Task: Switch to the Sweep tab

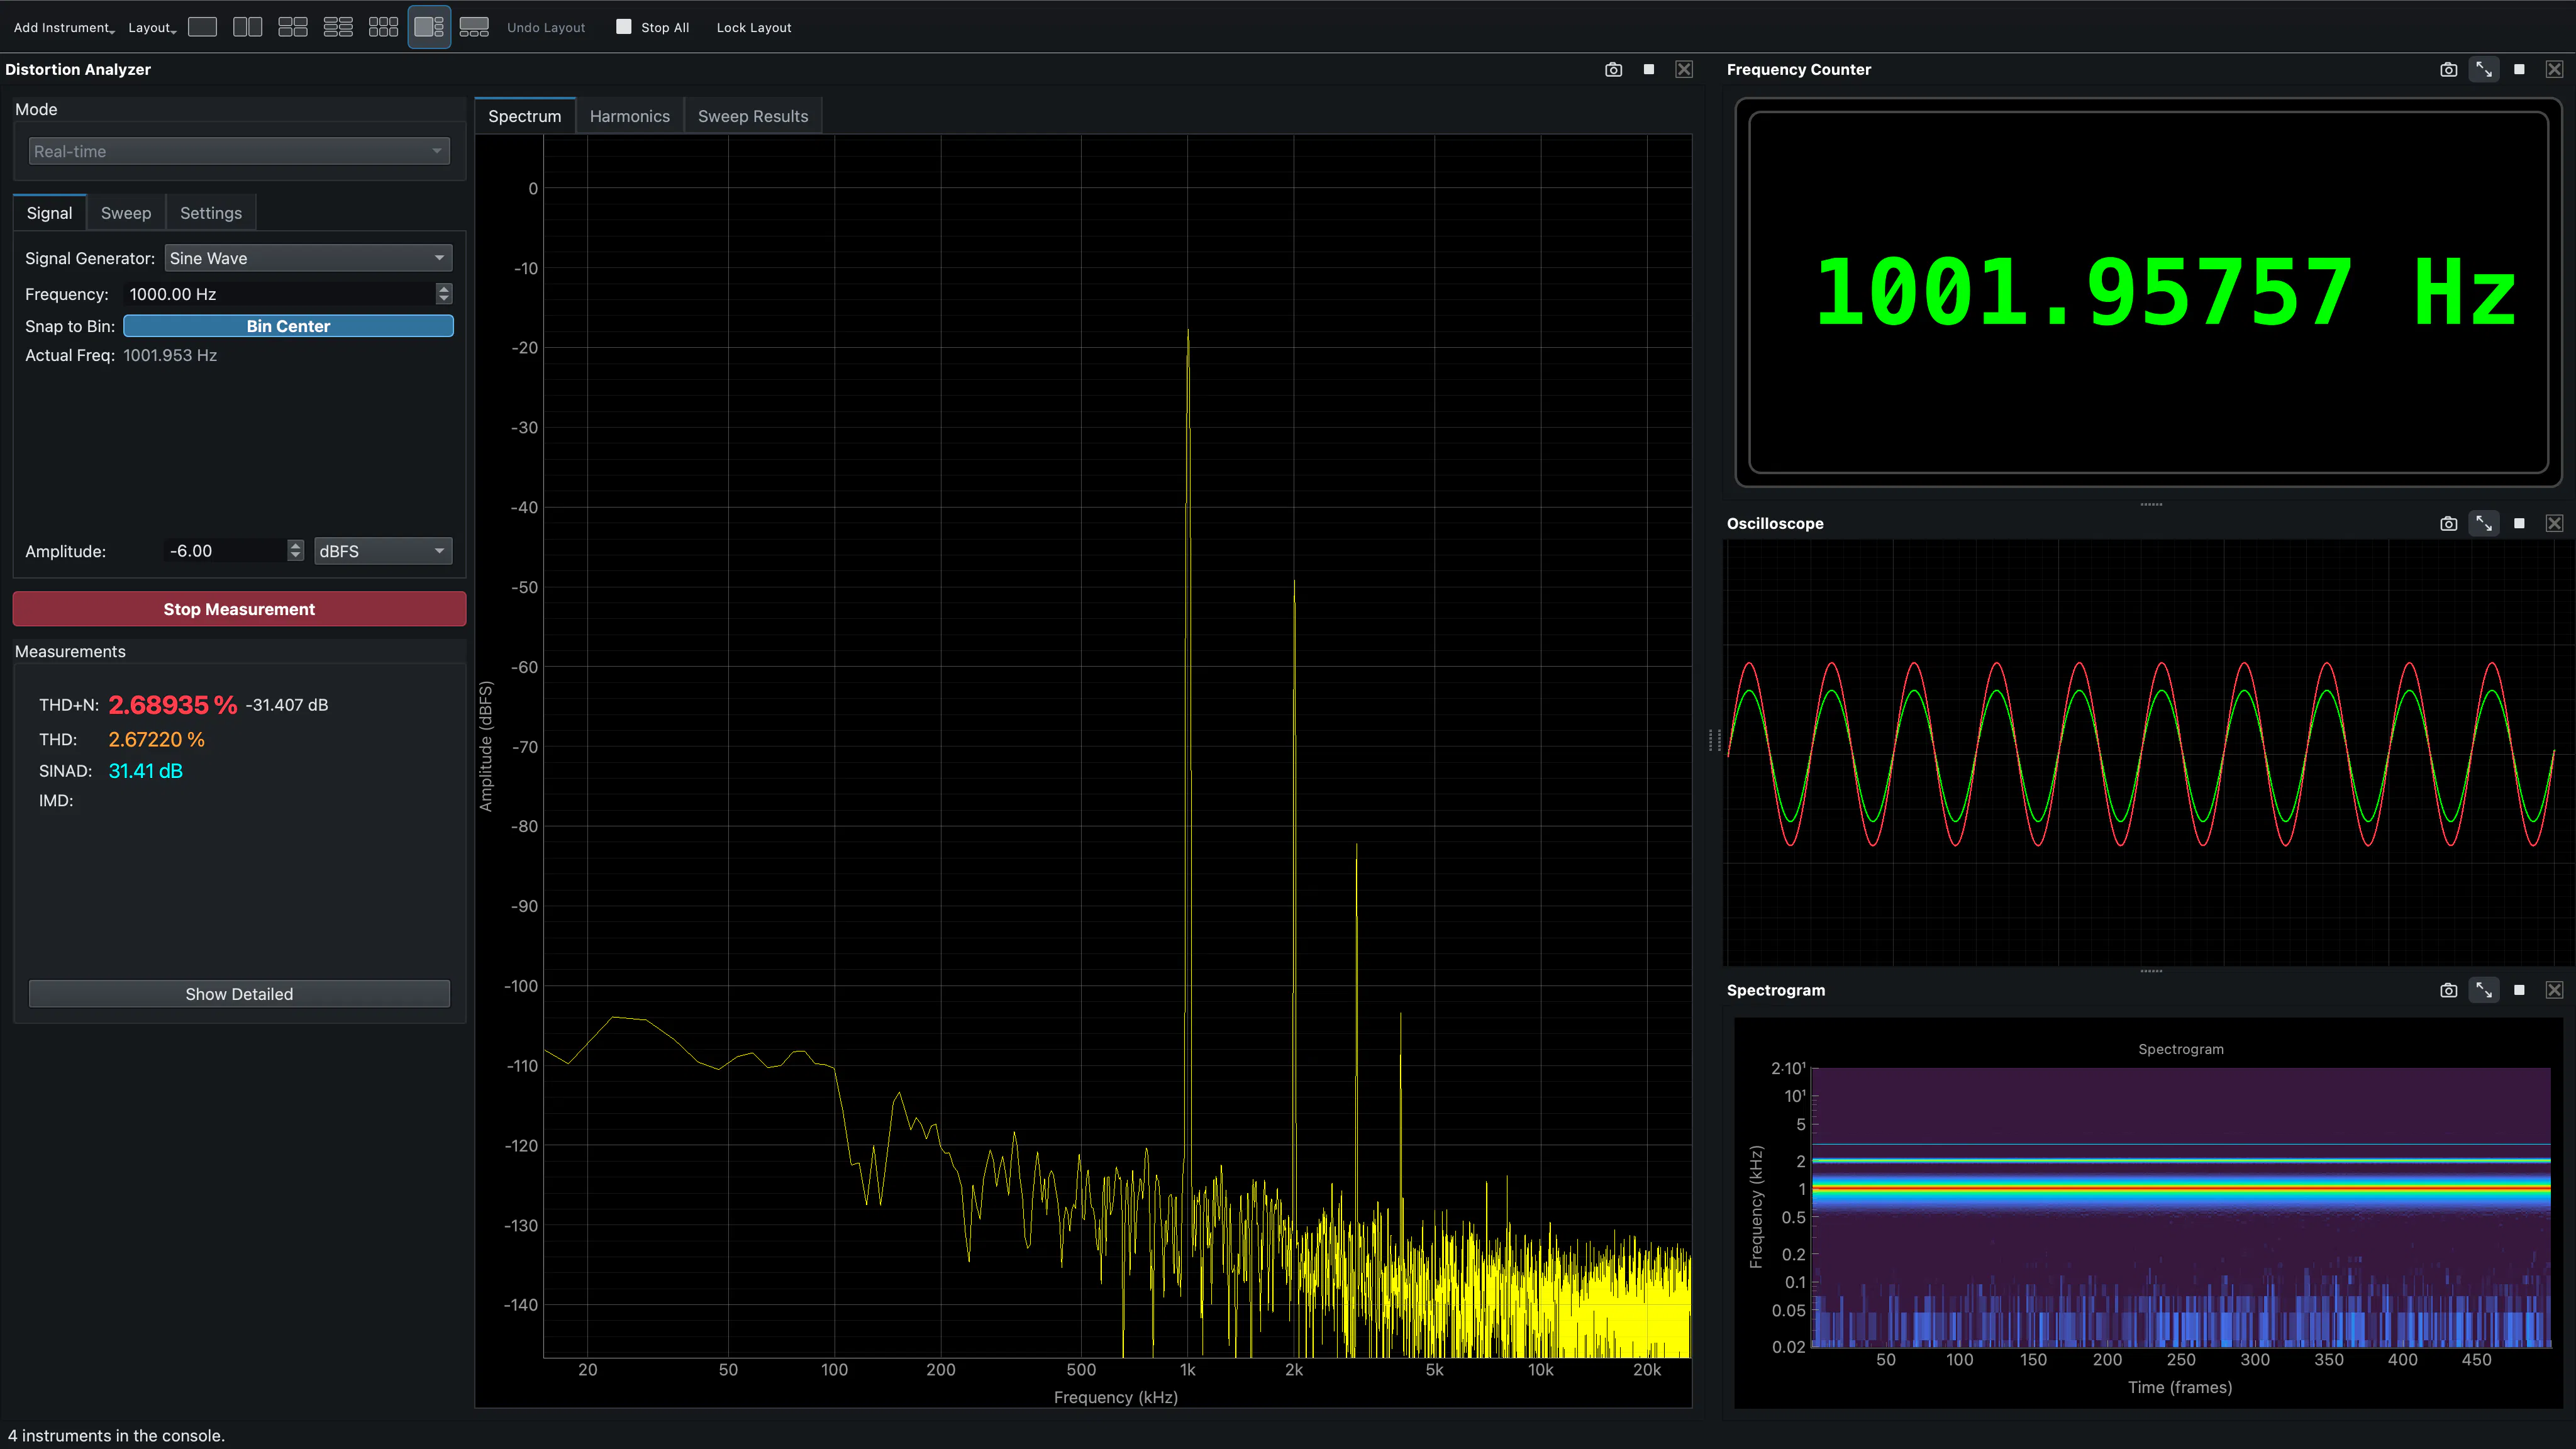Action: [126, 213]
